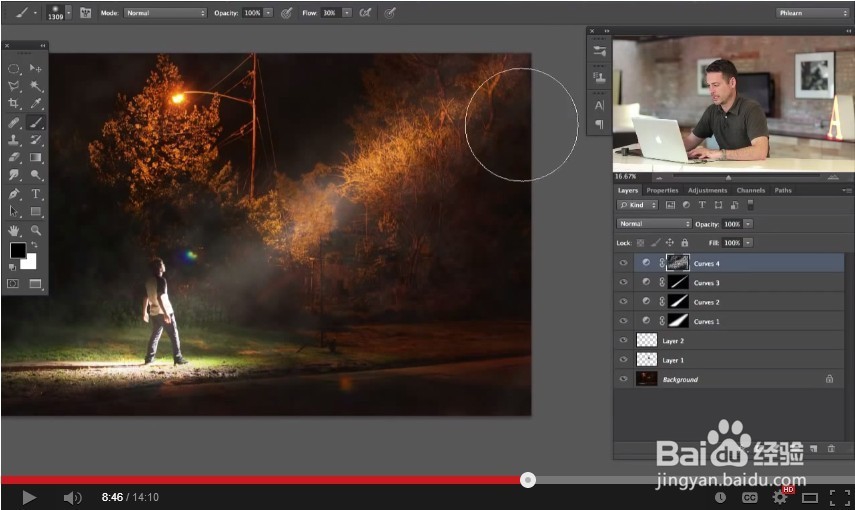Screen dimensions: 855x510
Task: Filter layers by adjustment layers
Action: tap(686, 205)
